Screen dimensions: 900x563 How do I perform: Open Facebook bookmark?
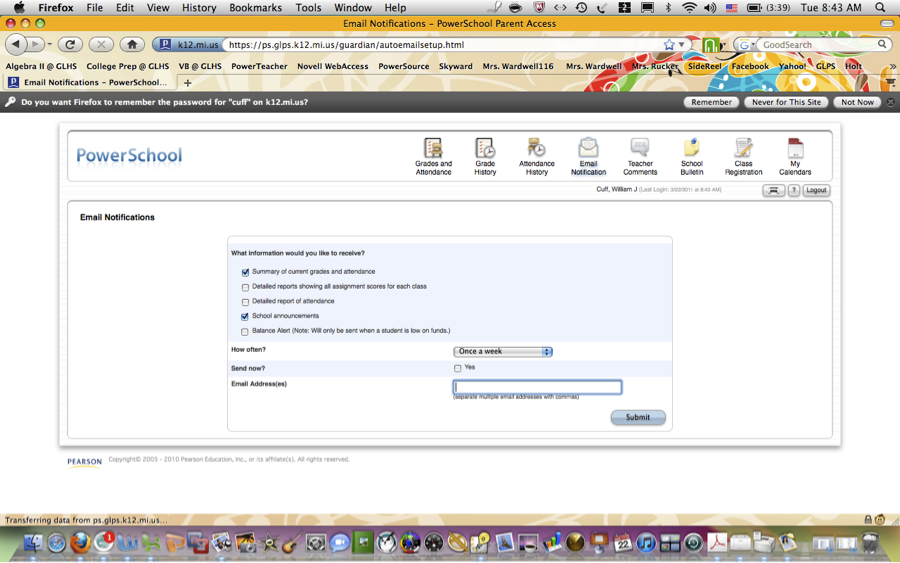750,67
